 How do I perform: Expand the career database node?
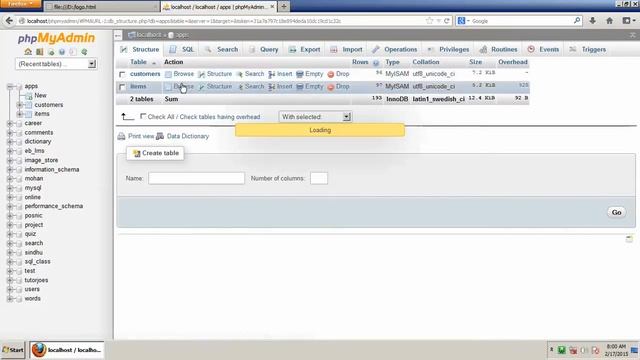[x=10, y=123]
